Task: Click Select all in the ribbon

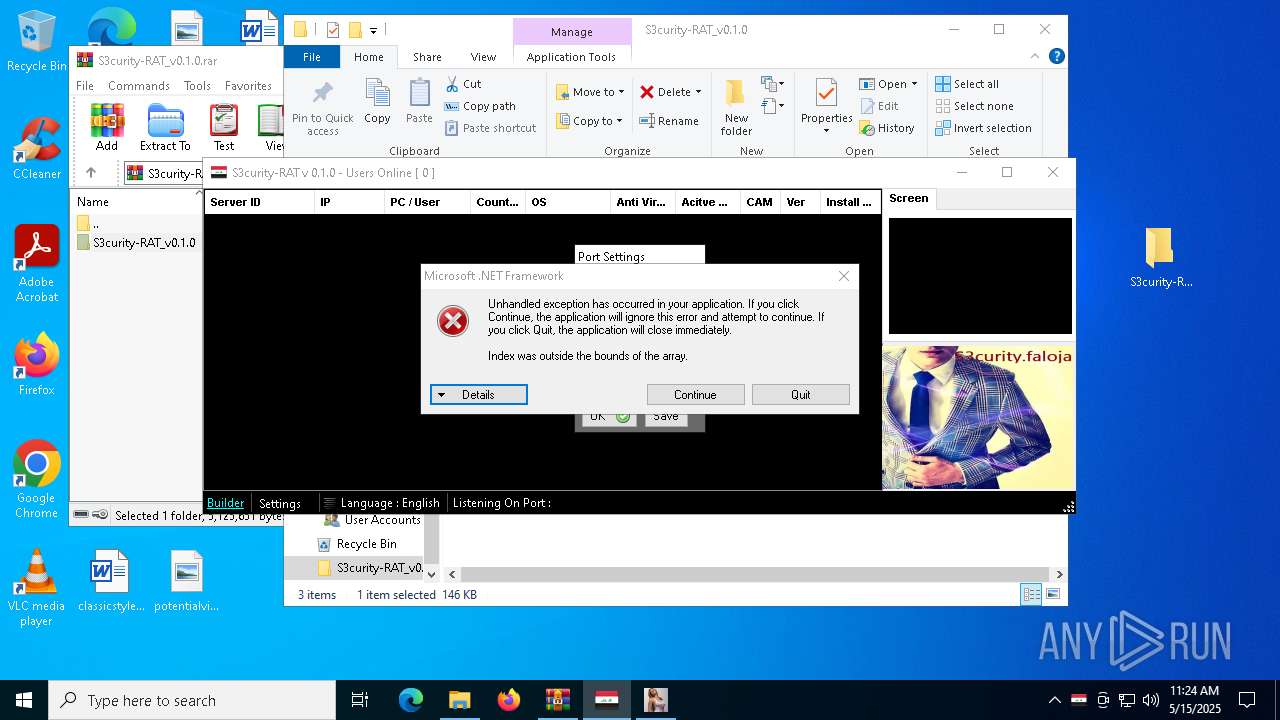Action: click(967, 84)
